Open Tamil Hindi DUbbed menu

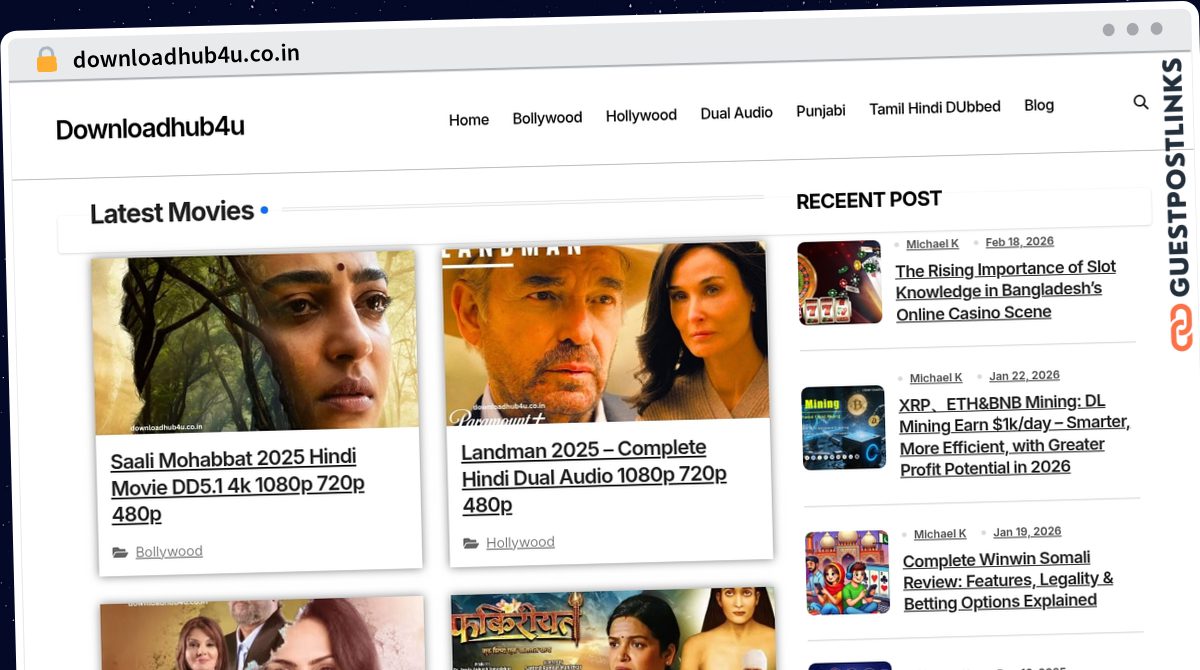tap(934, 108)
